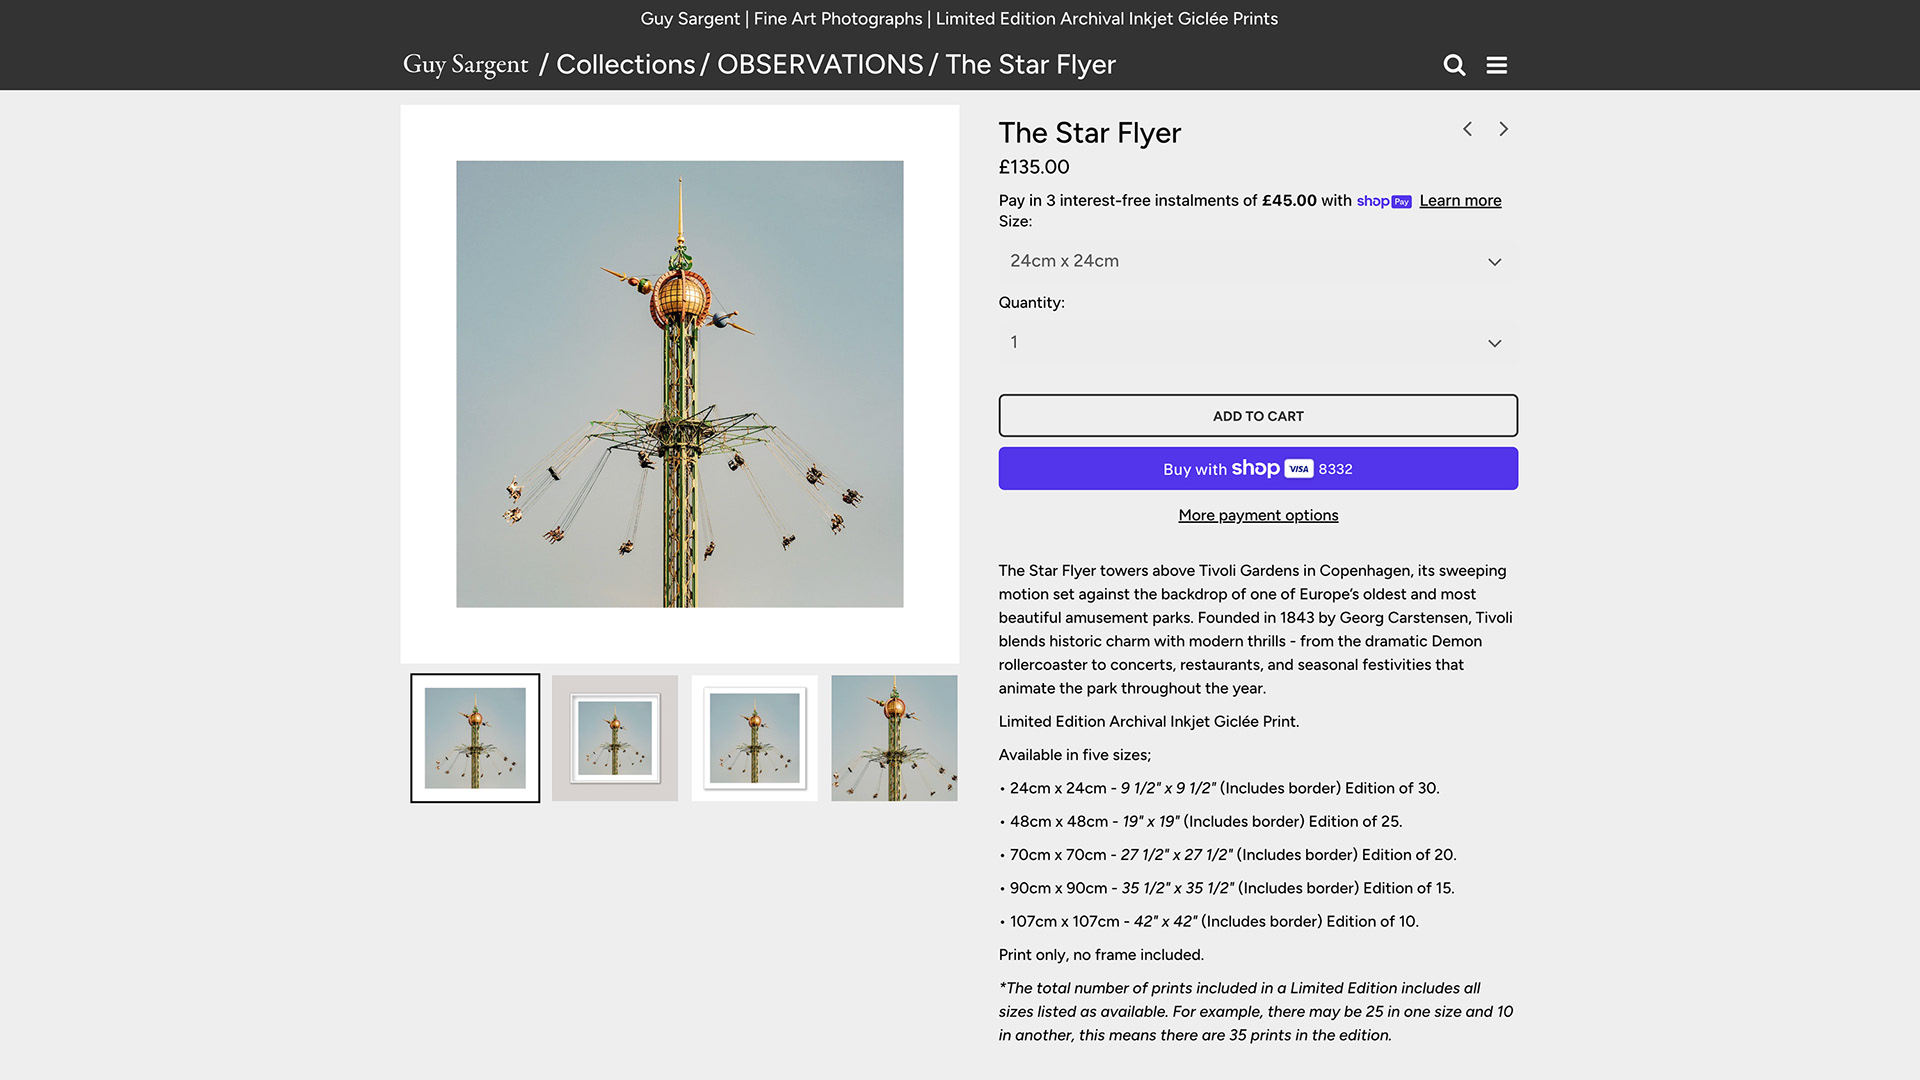Viewport: 1920px width, 1080px height.
Task: Select the first product thumbnail
Action: (x=475, y=738)
